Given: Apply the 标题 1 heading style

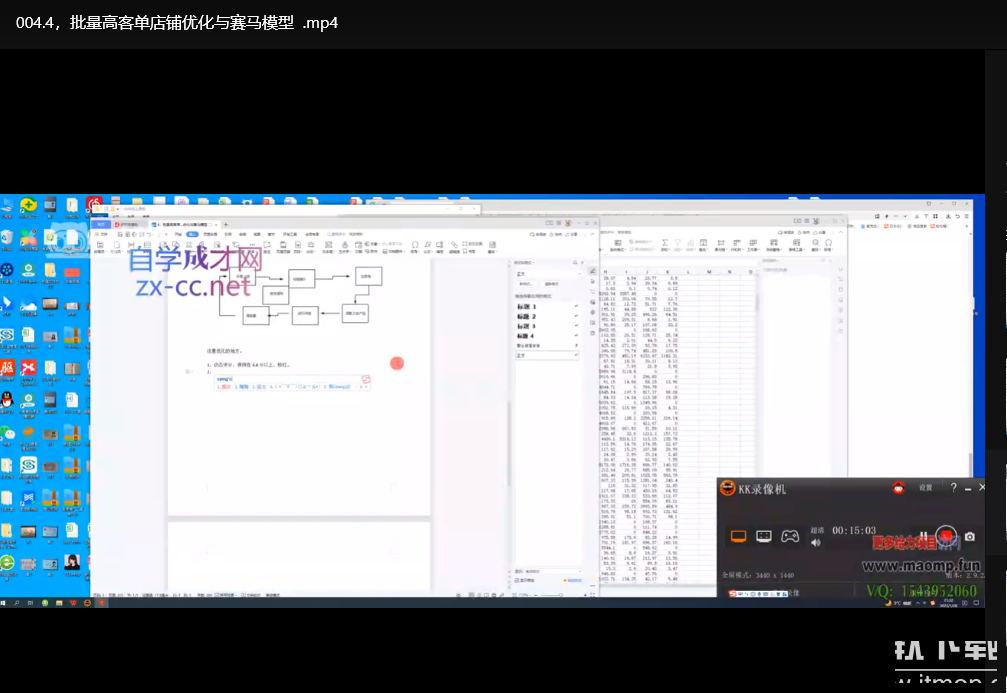Looking at the screenshot, I should point(527,306).
